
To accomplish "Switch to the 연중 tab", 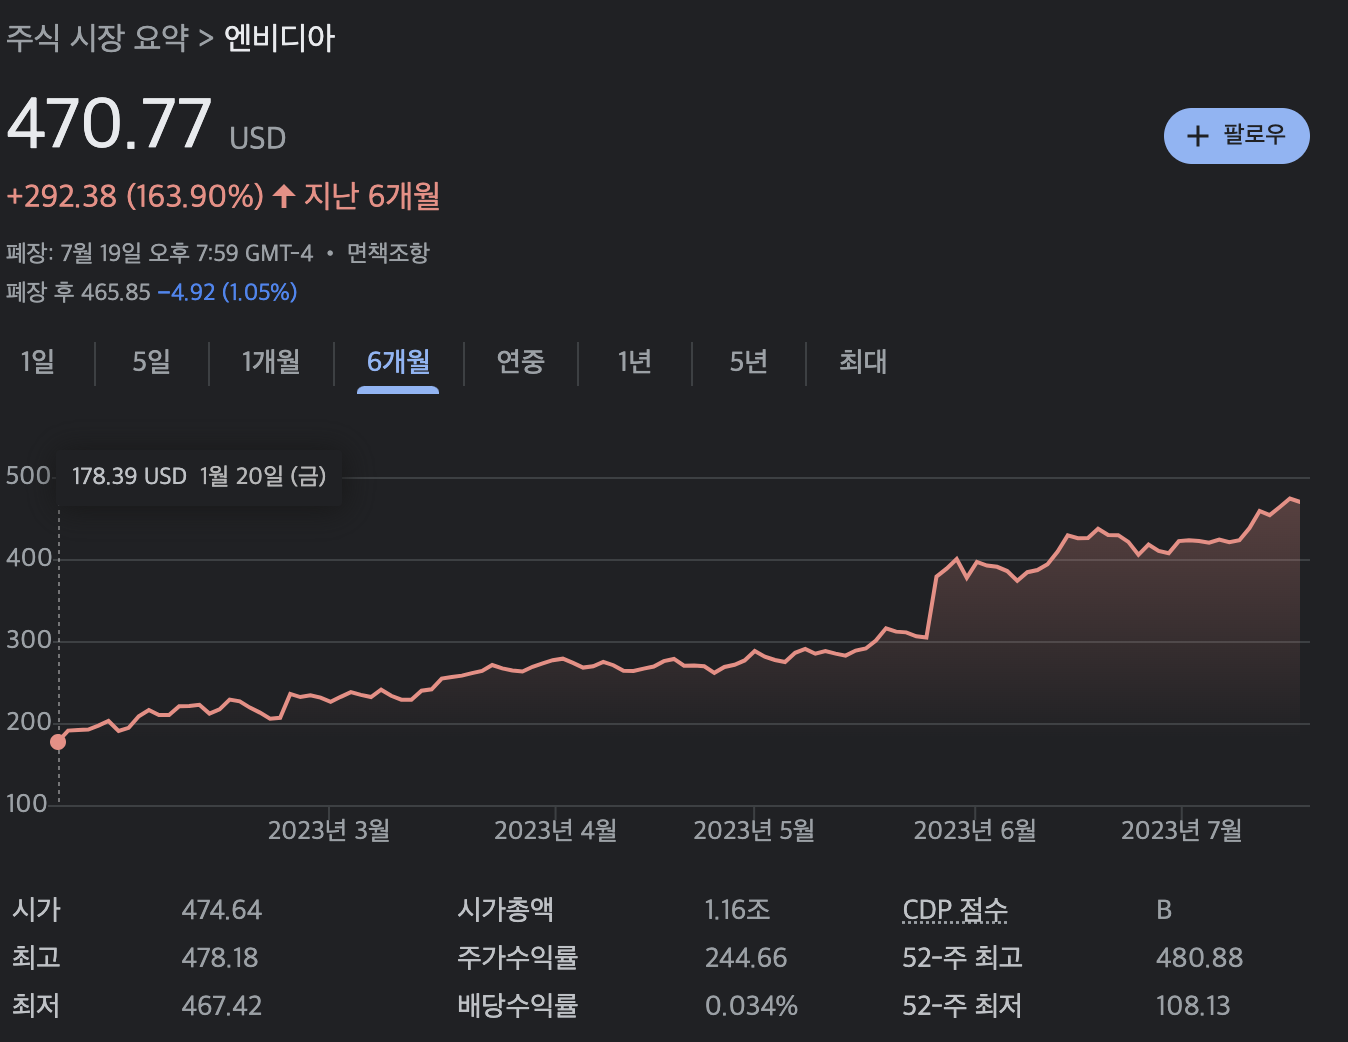I will click(x=521, y=361).
